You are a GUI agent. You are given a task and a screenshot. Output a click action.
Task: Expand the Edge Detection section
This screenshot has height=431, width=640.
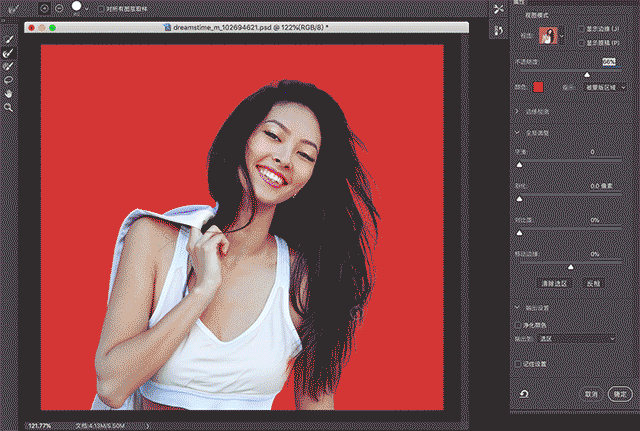coord(515,110)
